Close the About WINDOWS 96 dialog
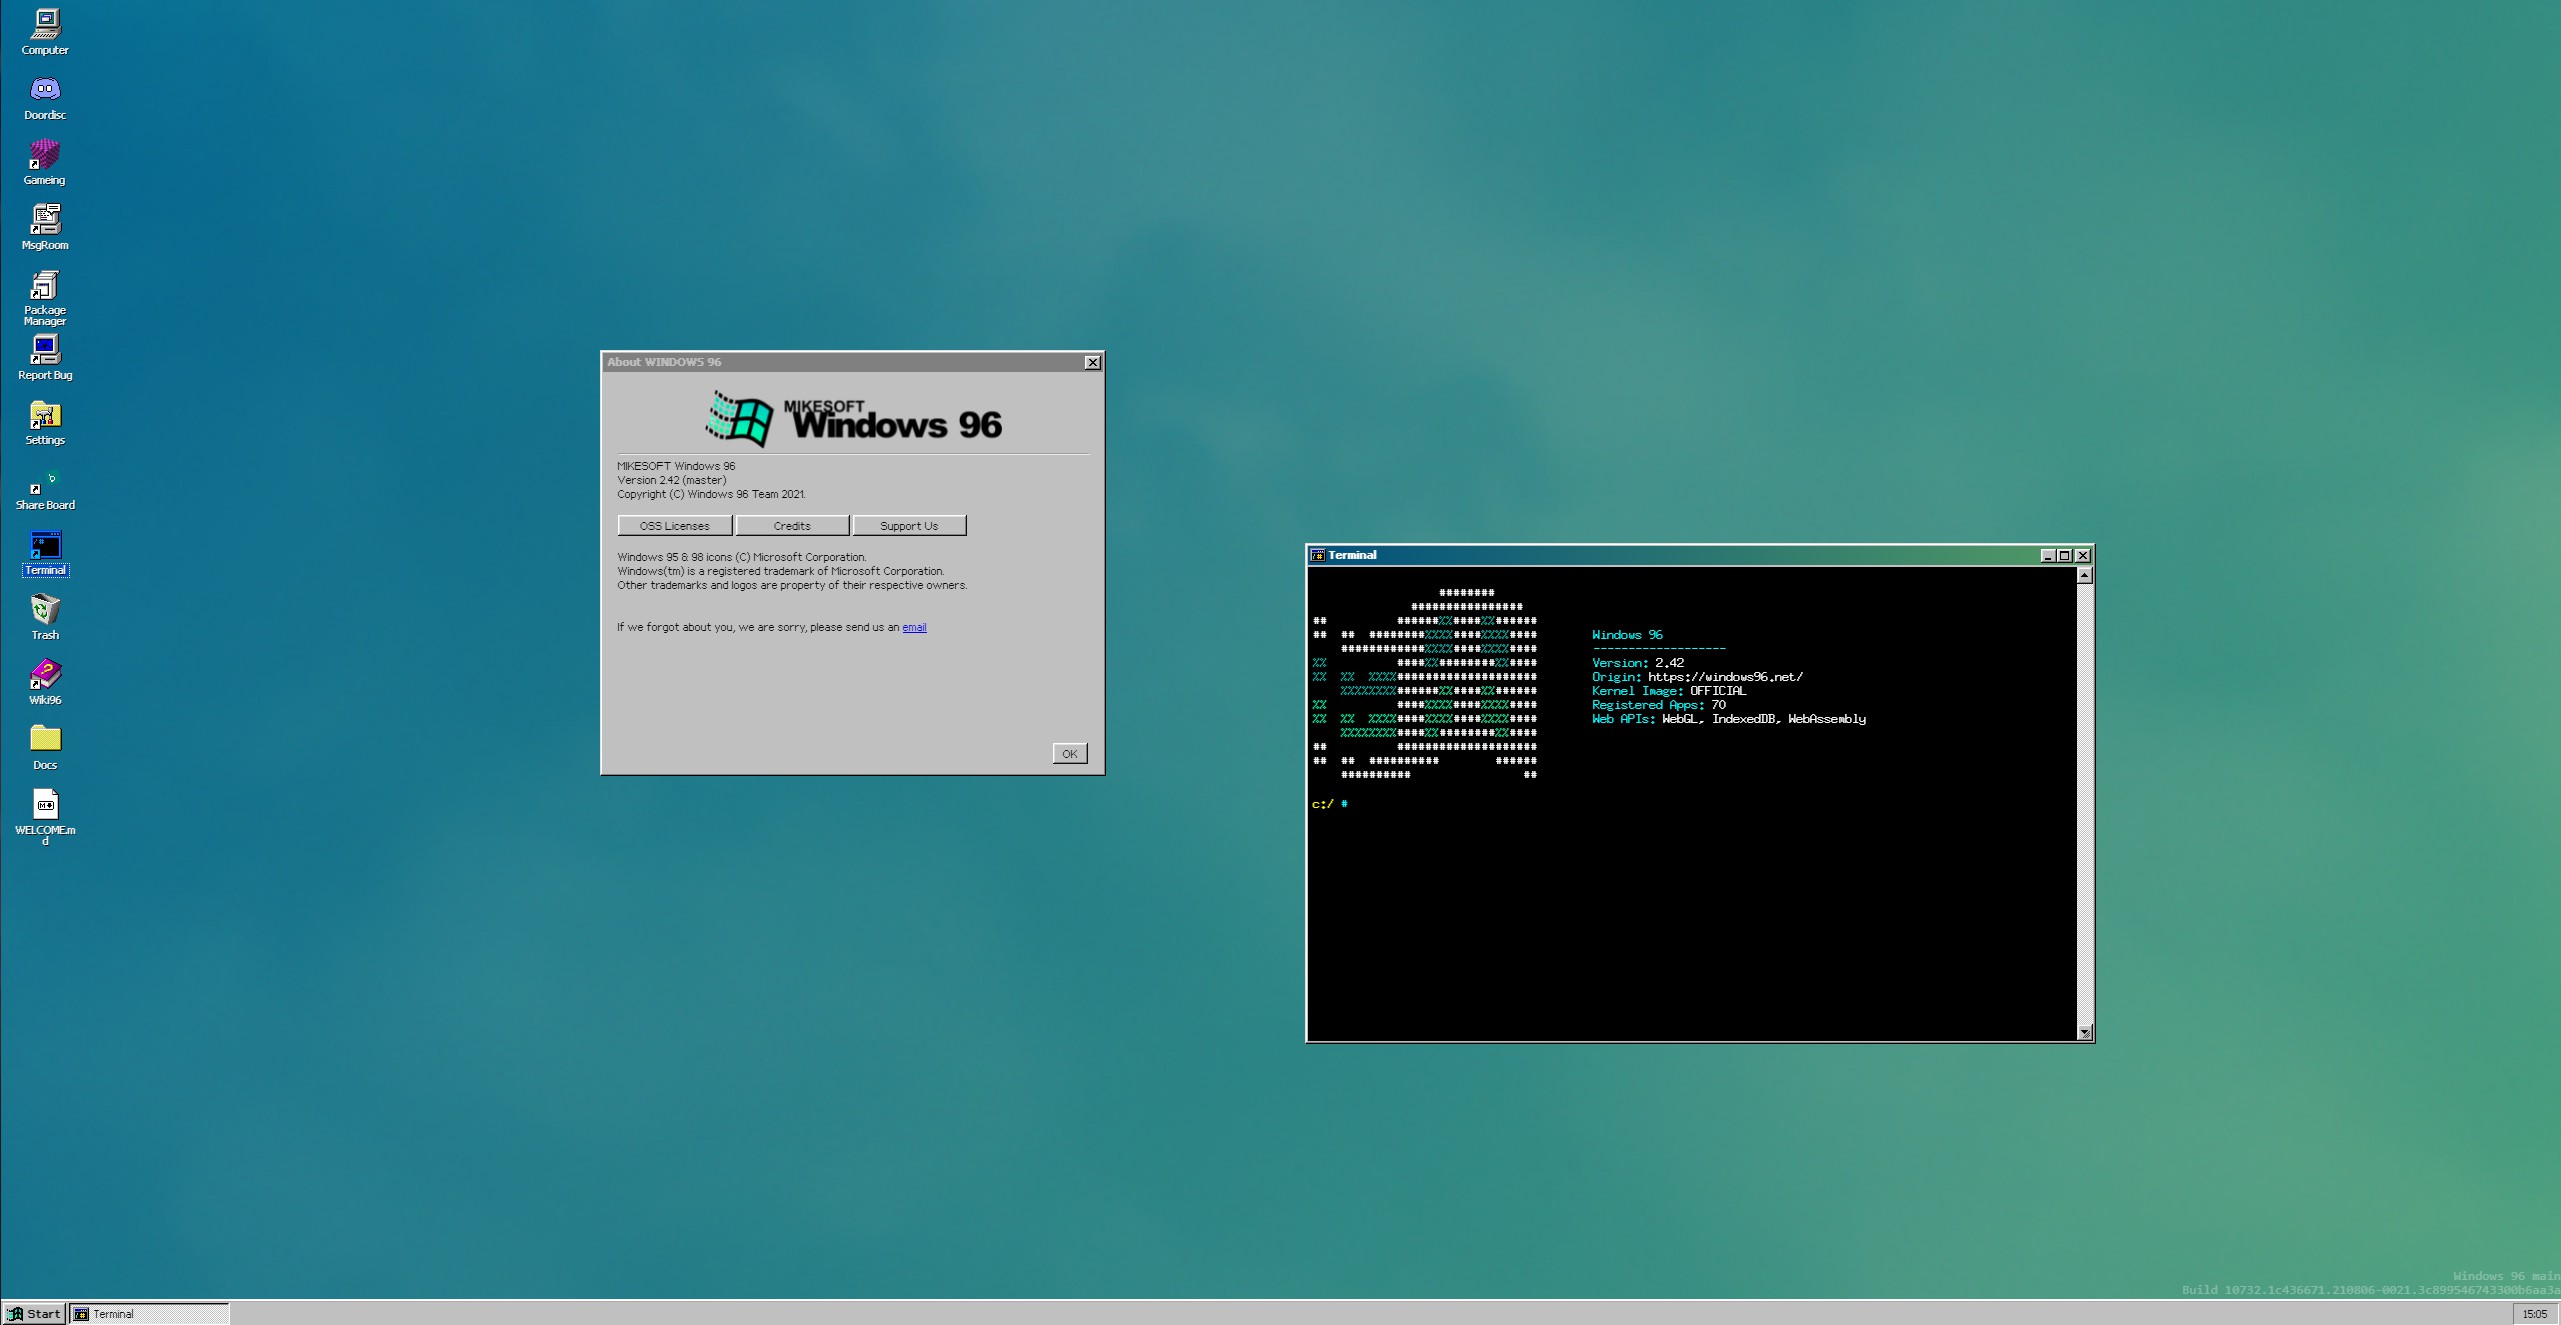The width and height of the screenshot is (2561, 1325). click(1092, 362)
